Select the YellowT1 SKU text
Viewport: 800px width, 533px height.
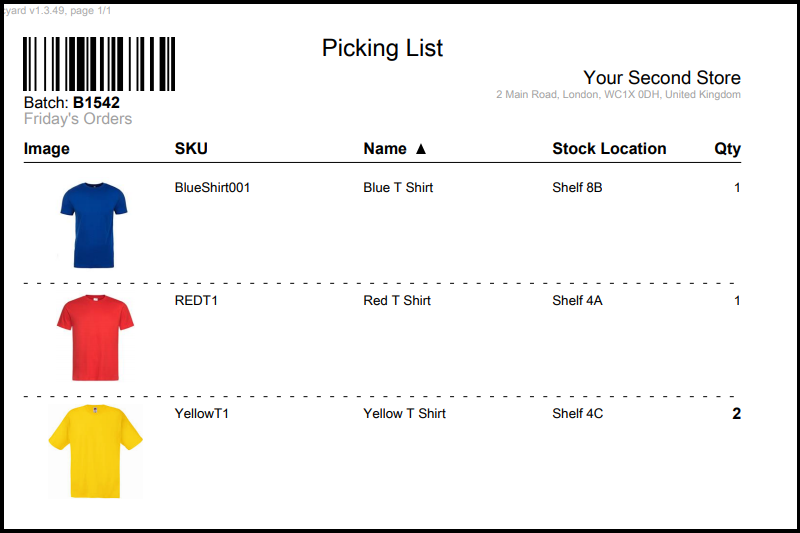[x=202, y=413]
